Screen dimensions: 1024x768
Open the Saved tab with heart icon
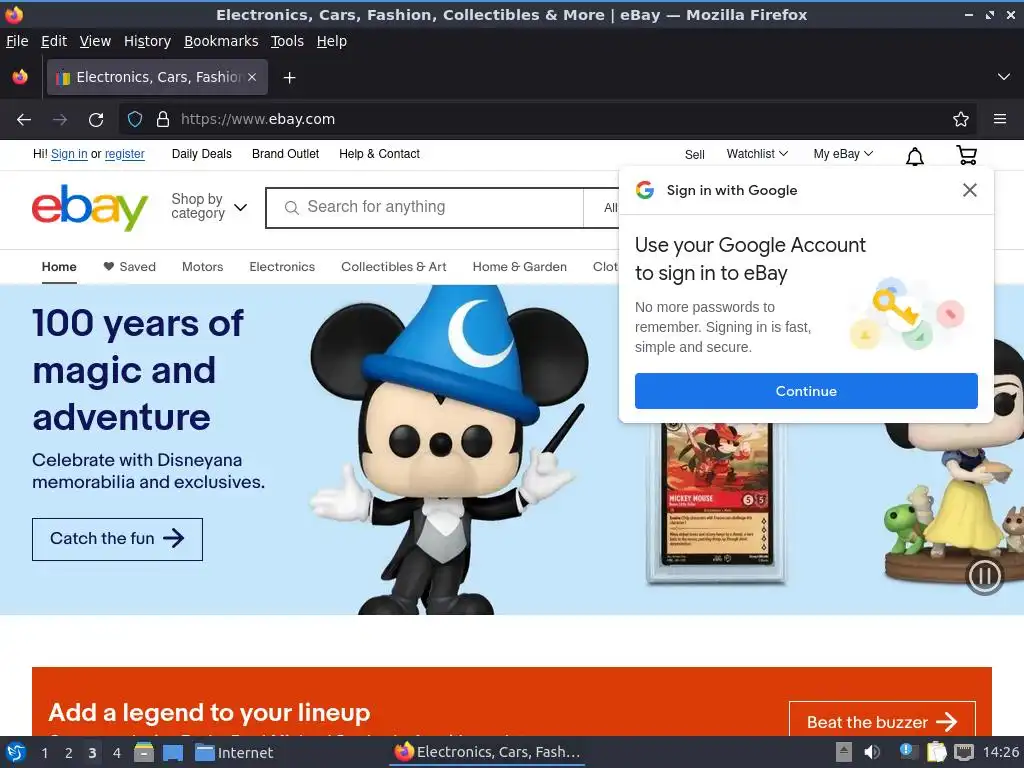pos(129,266)
